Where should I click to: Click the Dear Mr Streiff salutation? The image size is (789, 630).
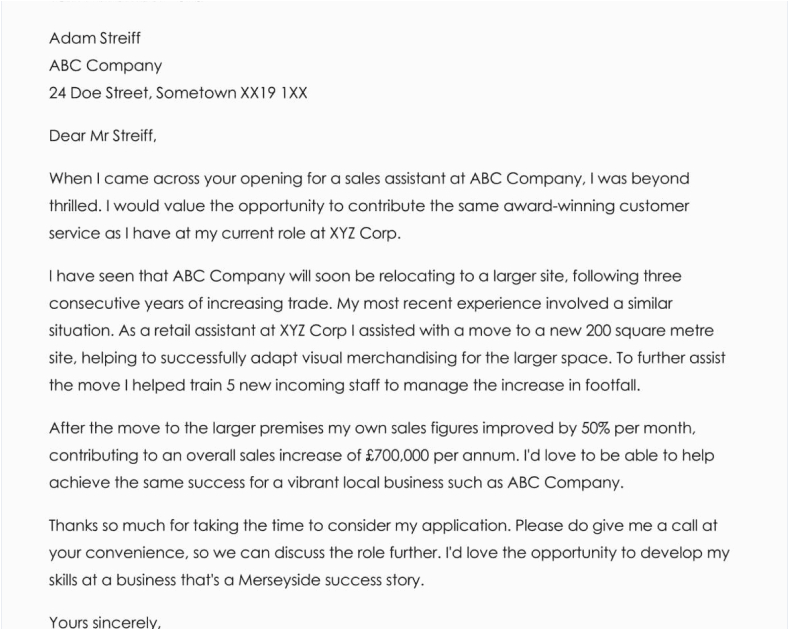[x=103, y=135]
